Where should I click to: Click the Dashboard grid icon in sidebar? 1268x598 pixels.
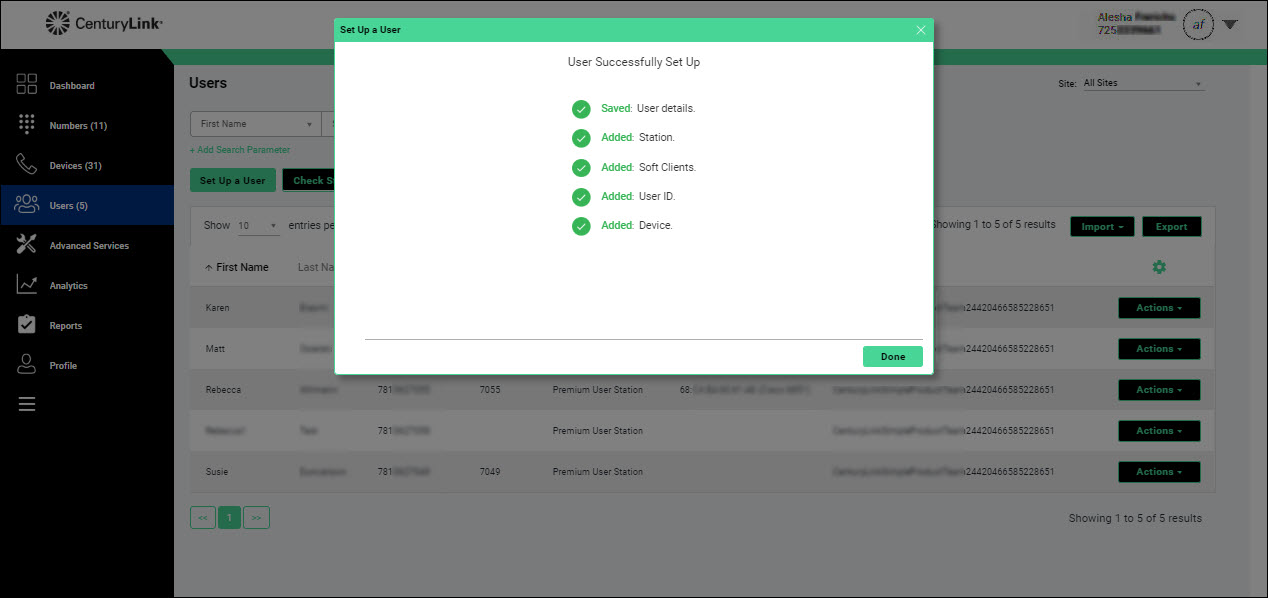click(27, 85)
